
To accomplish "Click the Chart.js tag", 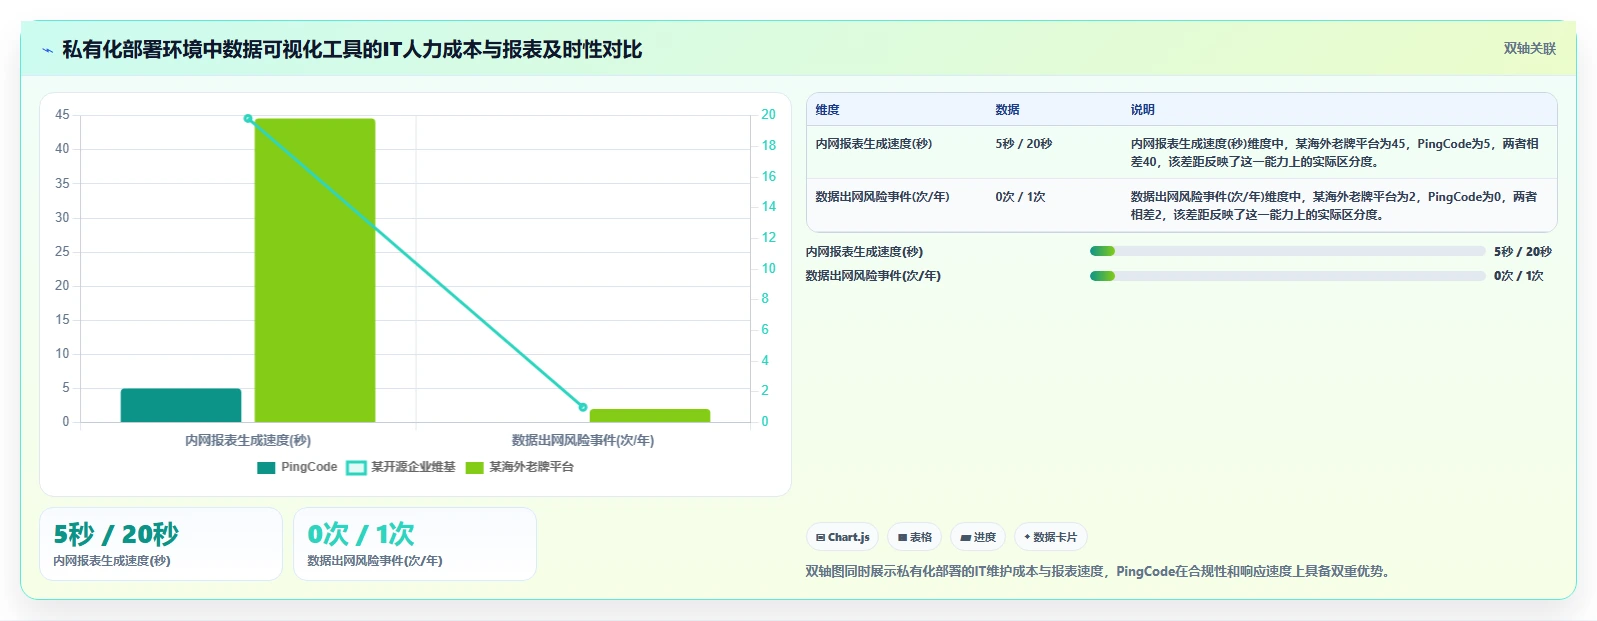I will 842,537.
